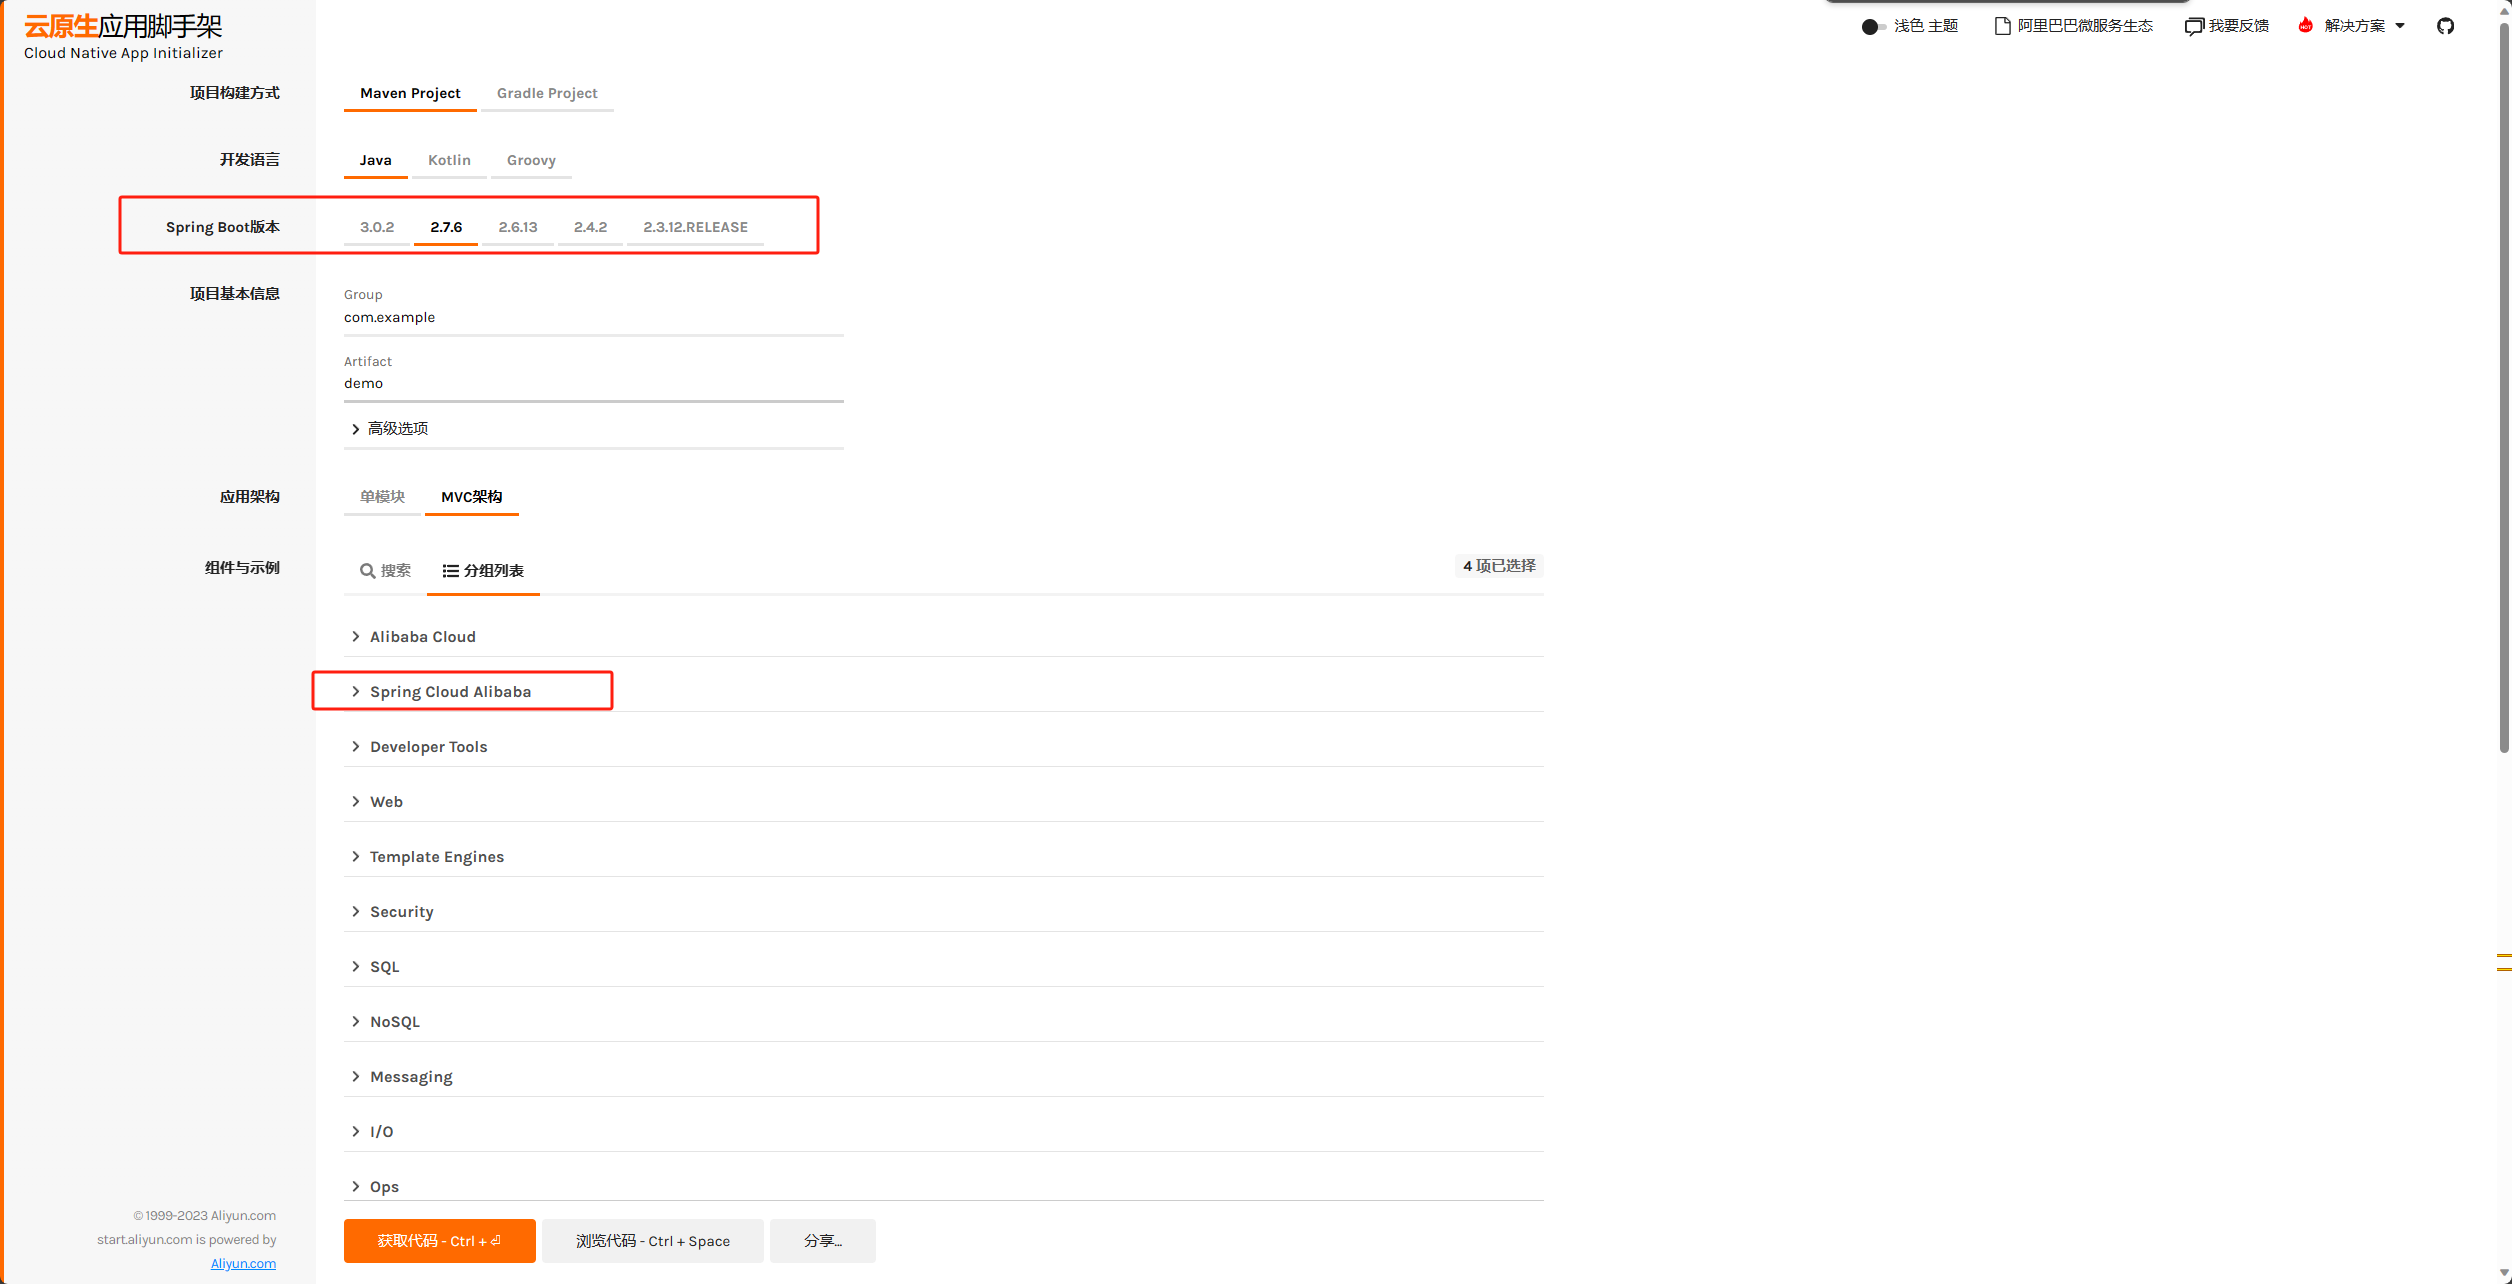Select Spring Boot version 3.0.2
The height and width of the screenshot is (1284, 2512).
coord(377,227)
